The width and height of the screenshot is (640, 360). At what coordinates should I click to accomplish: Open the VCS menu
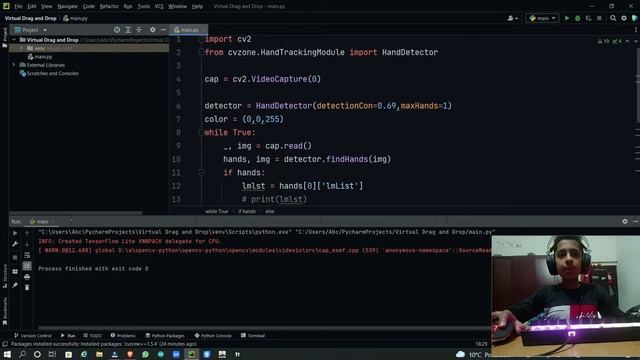coord(159,7)
